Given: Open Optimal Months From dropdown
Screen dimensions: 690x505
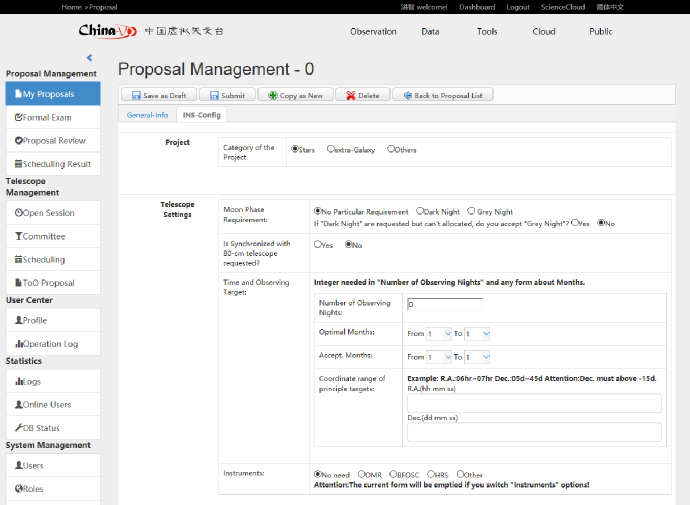Looking at the screenshot, I should point(438,333).
